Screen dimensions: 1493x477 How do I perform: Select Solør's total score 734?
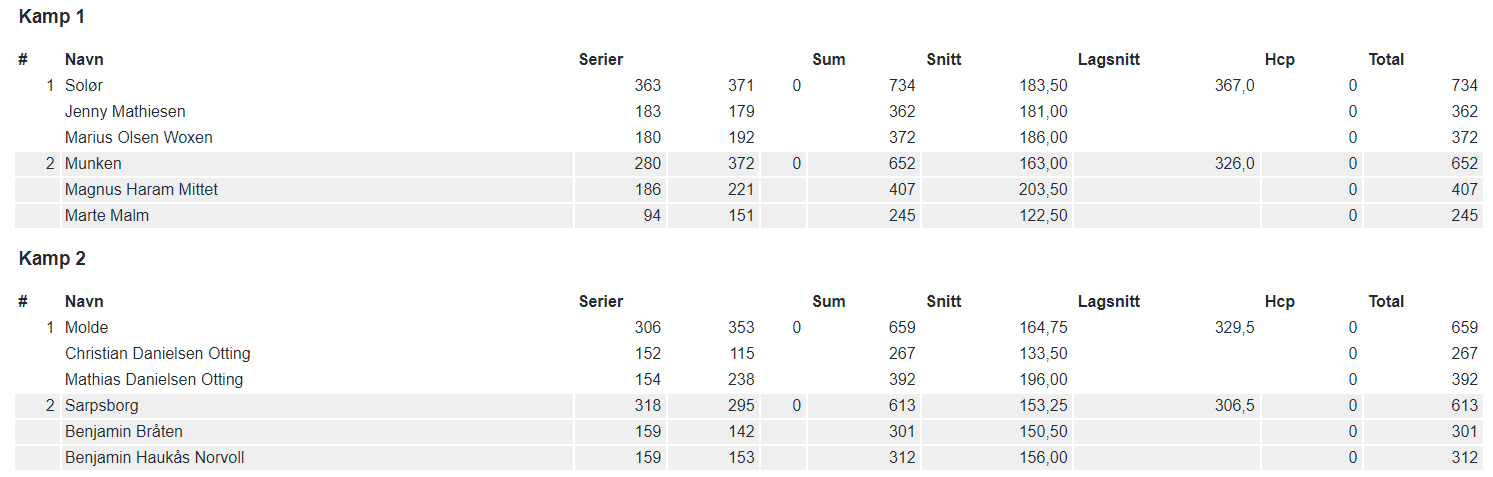tap(1464, 86)
